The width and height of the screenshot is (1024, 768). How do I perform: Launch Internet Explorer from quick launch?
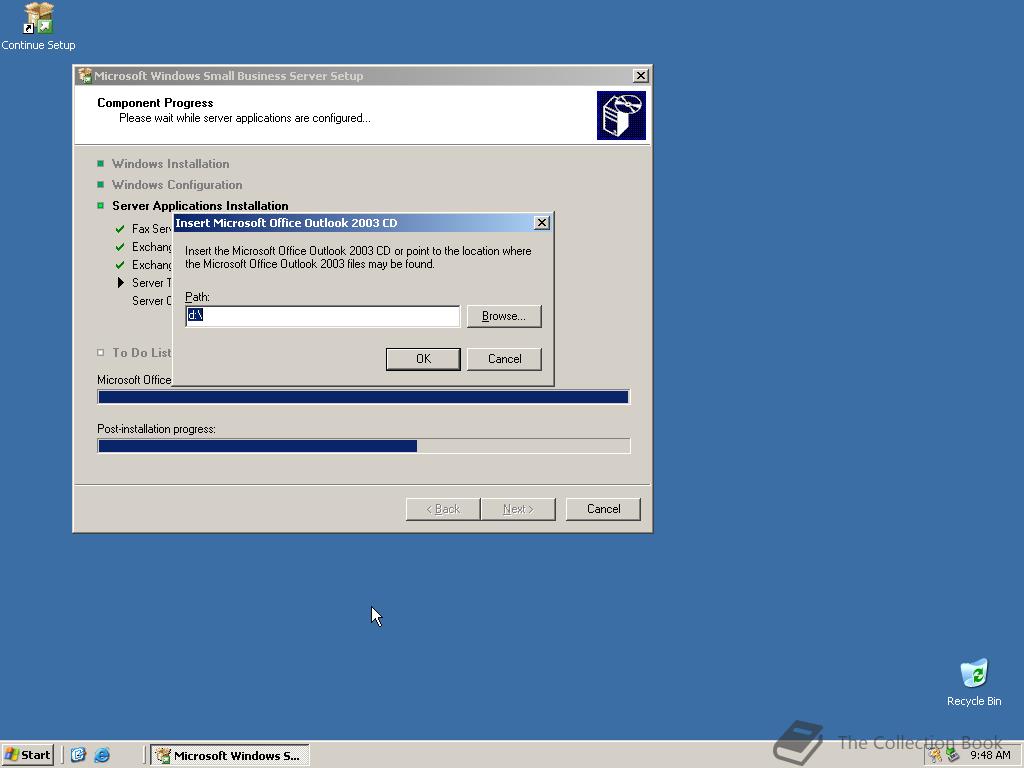click(x=102, y=755)
